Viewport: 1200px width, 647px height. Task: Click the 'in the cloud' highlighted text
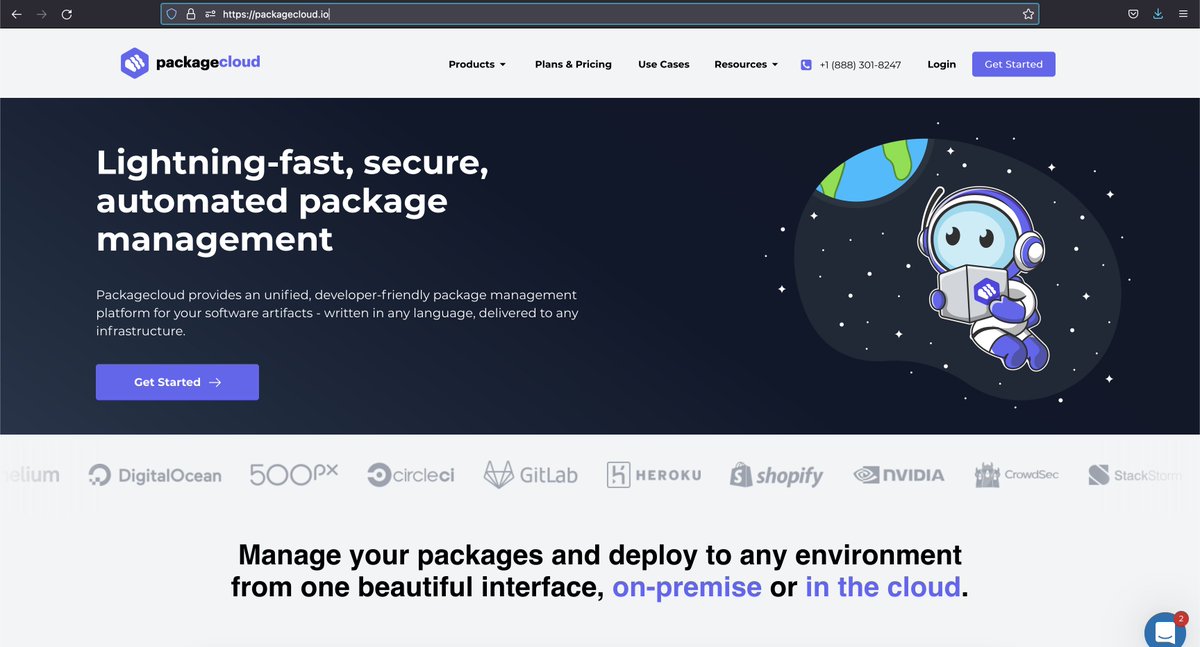coord(883,586)
